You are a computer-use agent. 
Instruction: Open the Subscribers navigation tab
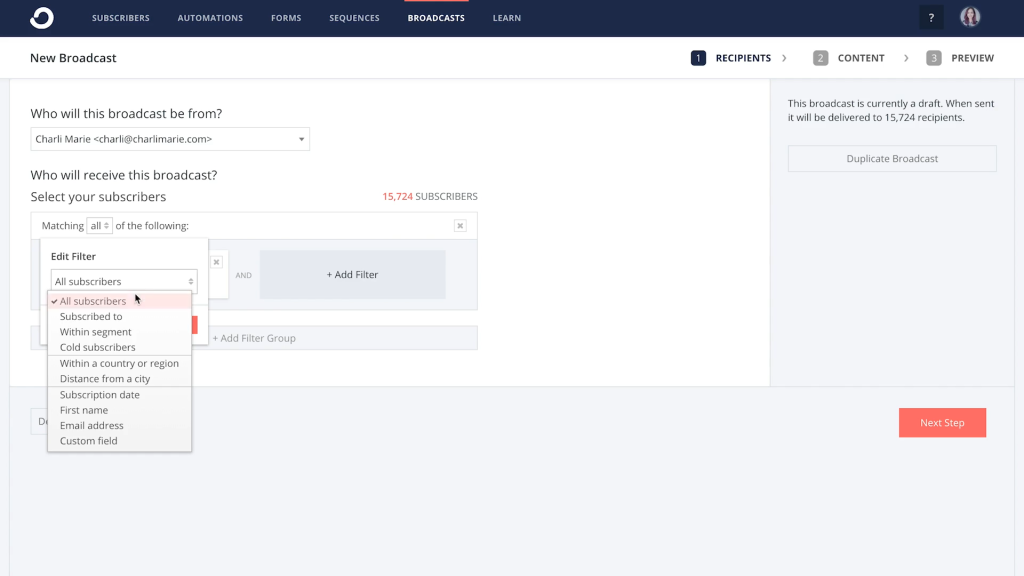point(121,18)
